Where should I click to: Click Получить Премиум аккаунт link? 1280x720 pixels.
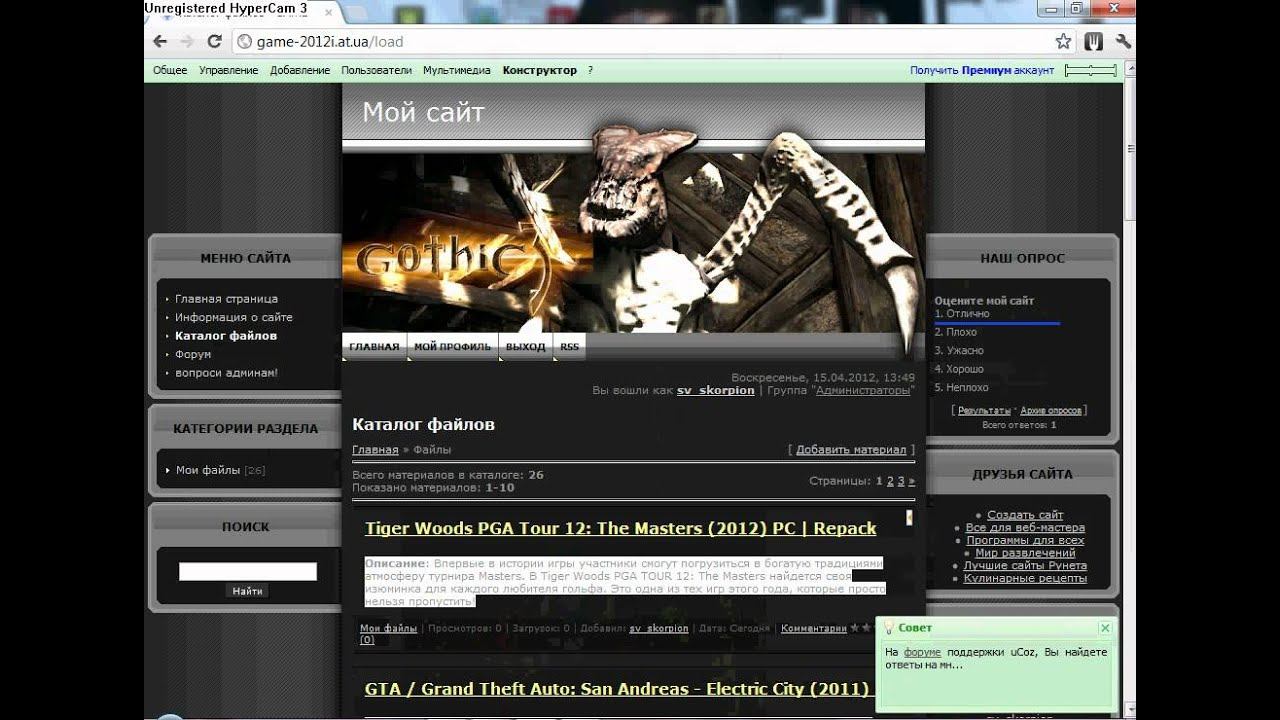982,71
